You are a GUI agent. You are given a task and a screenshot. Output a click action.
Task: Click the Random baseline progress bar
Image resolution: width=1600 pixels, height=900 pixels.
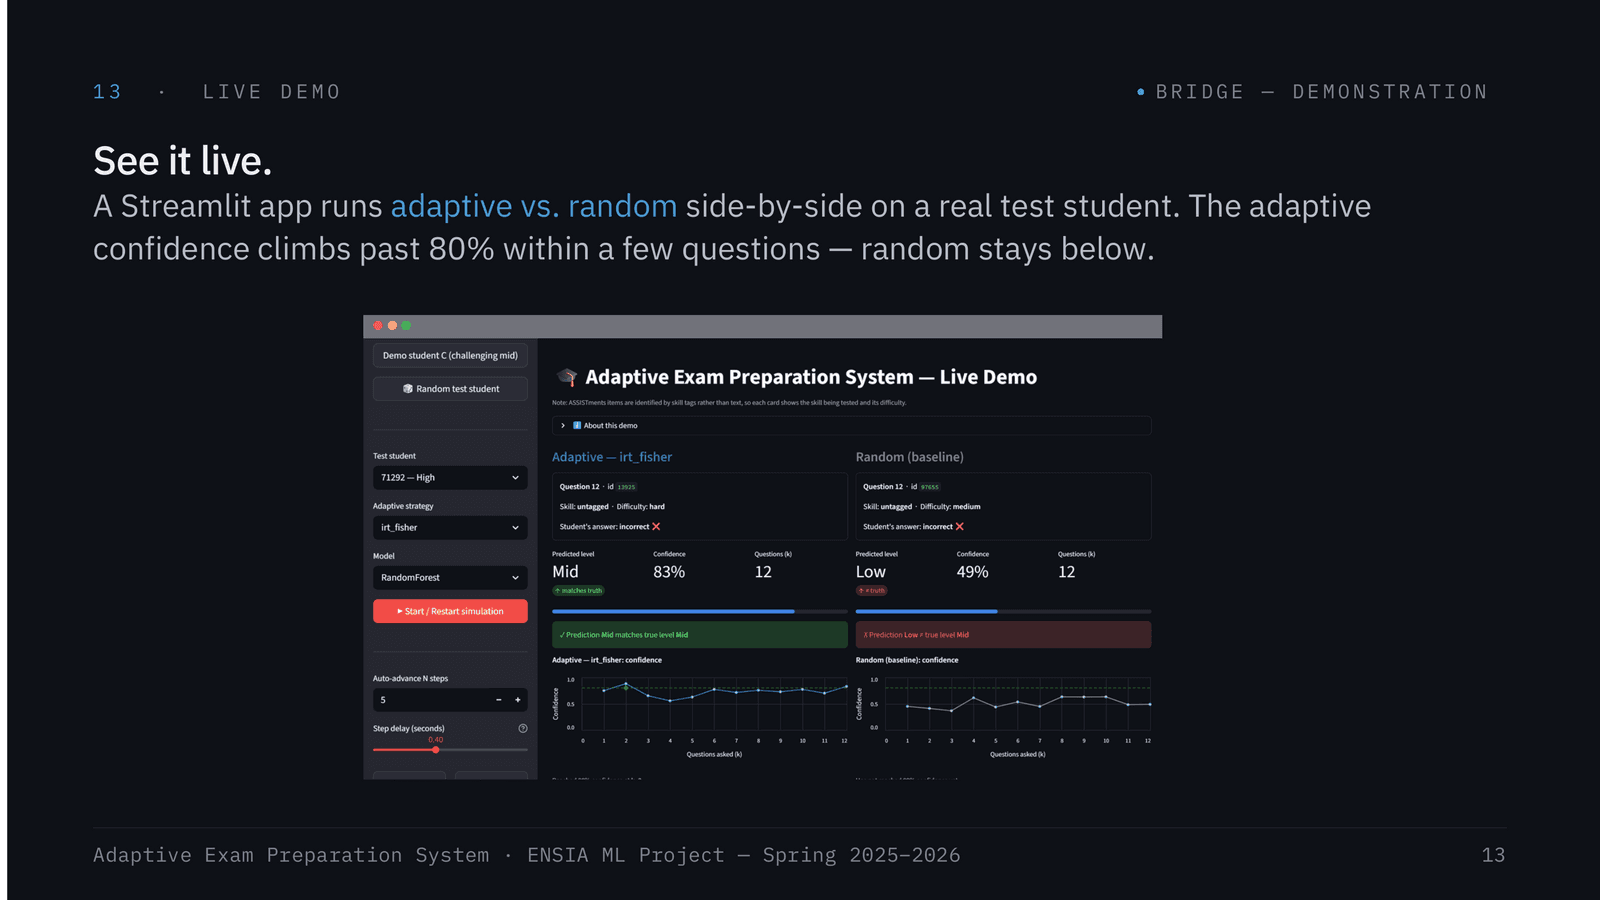(1003, 611)
